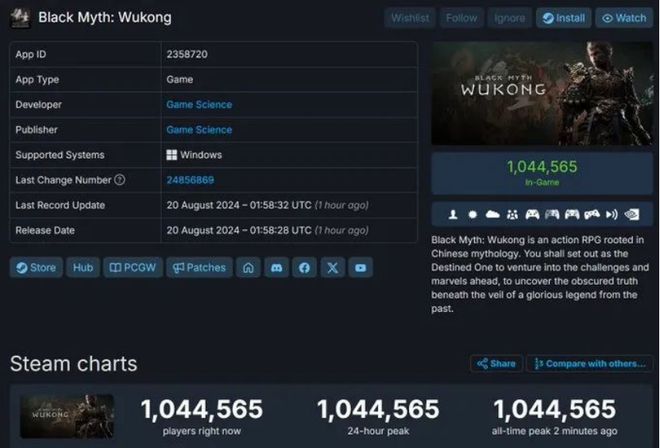Click the NVIDIA GeForce Now icon

(x=631, y=215)
